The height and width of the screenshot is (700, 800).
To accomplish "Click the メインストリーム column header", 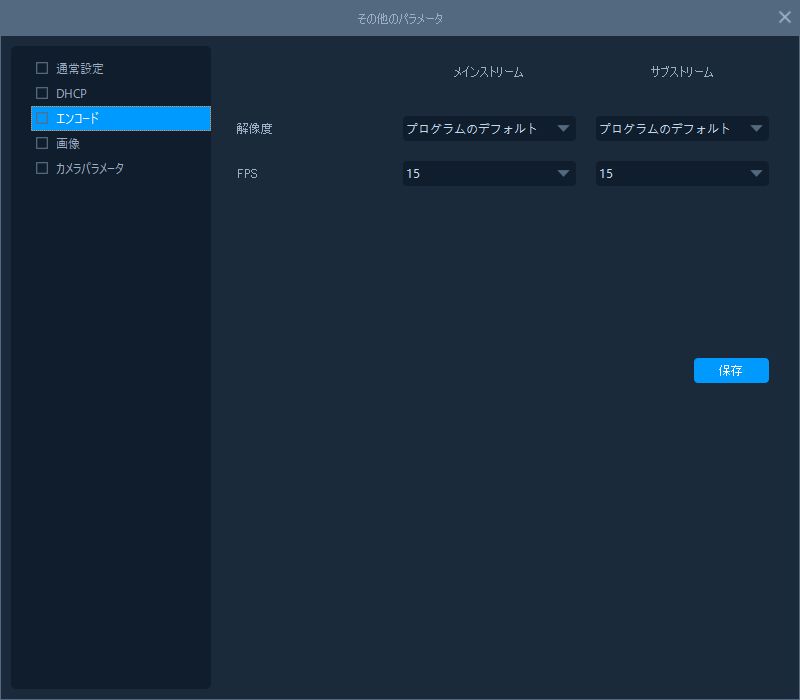I will tap(488, 72).
